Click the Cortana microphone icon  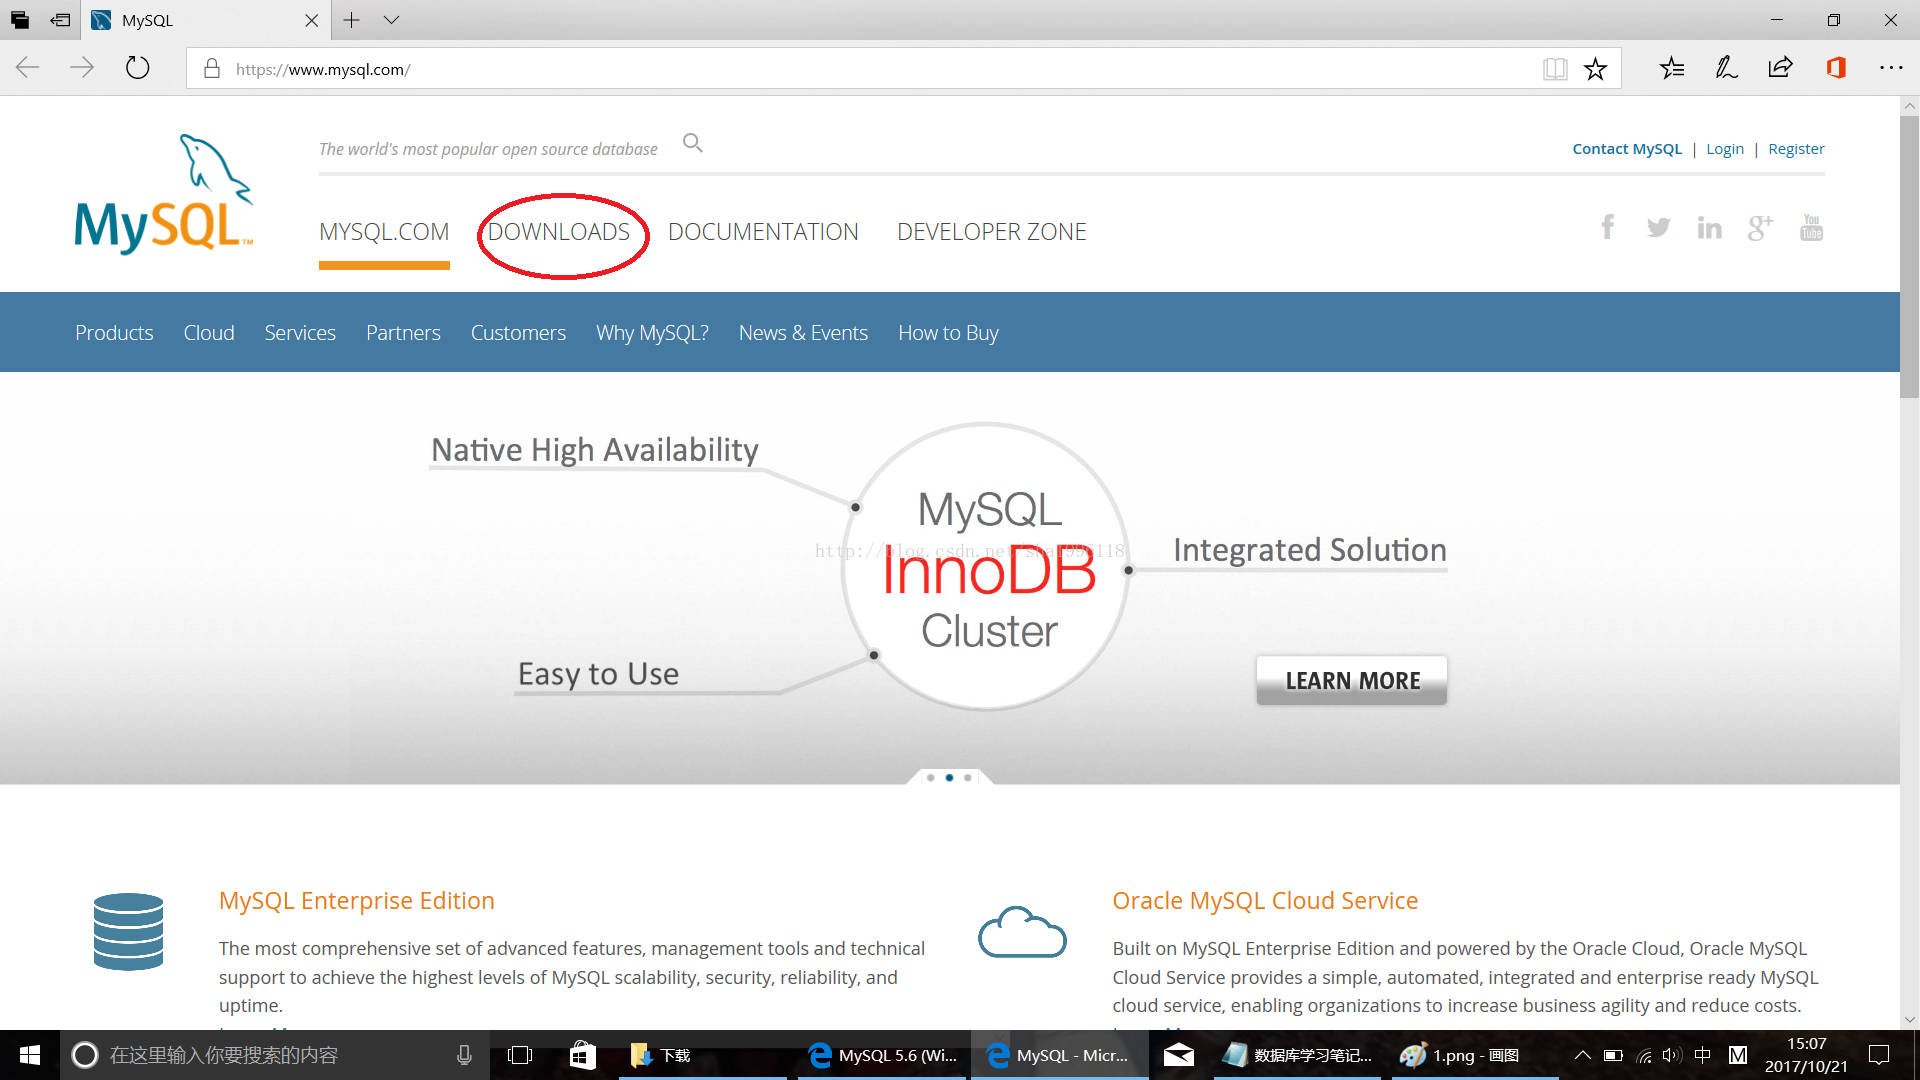(x=464, y=1055)
